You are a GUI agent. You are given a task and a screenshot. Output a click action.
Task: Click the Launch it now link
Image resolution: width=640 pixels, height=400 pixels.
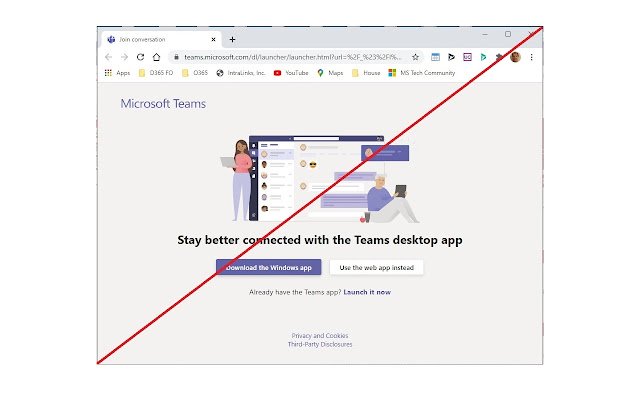(367, 292)
